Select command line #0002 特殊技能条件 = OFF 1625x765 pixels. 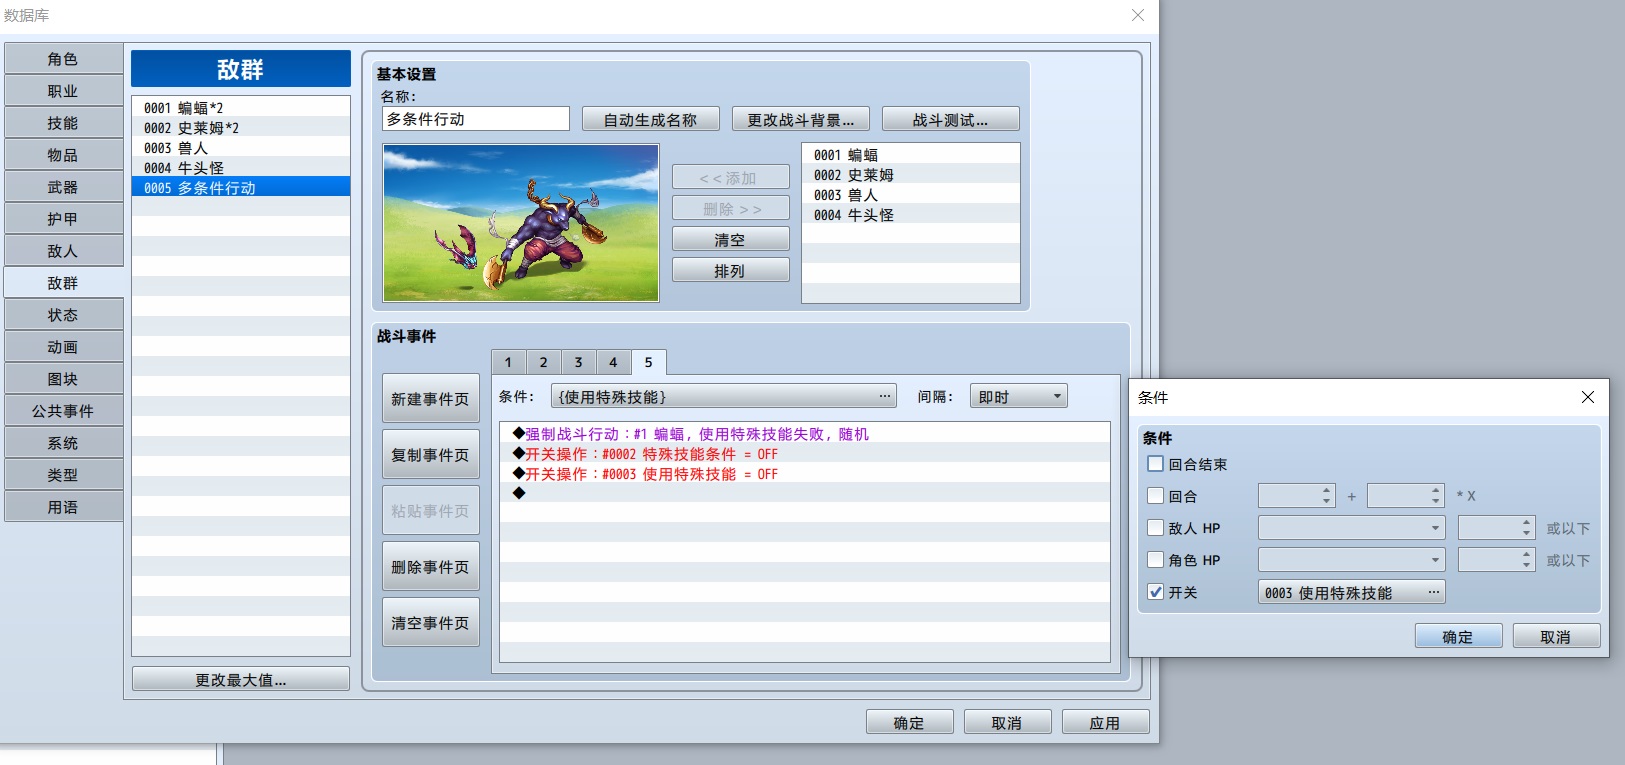[x=805, y=454]
